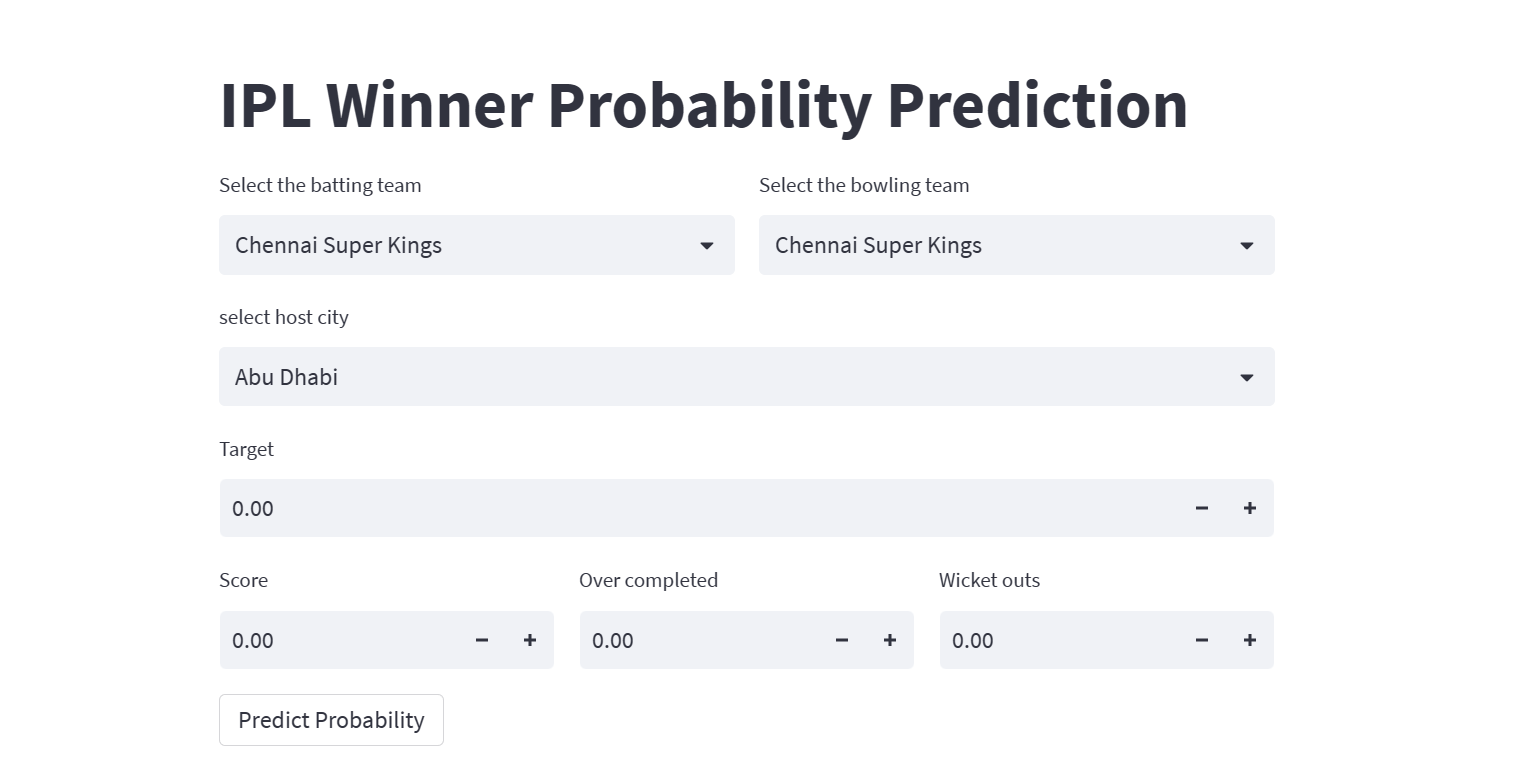
Task: Click the IPL Winner Probability Prediction heading
Action: click(x=703, y=105)
